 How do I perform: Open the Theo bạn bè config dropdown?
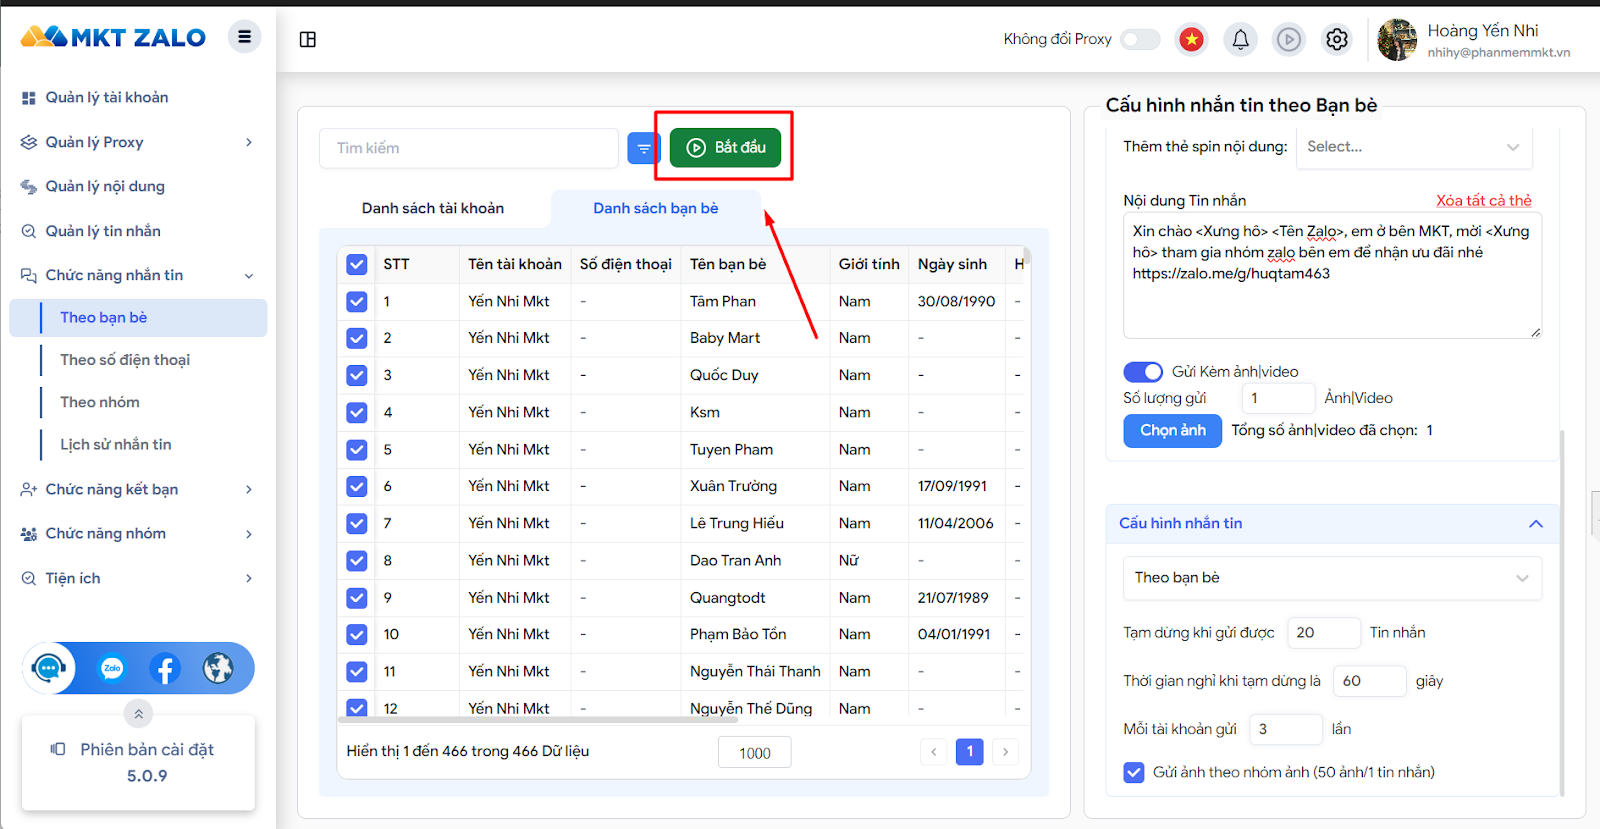point(1332,578)
